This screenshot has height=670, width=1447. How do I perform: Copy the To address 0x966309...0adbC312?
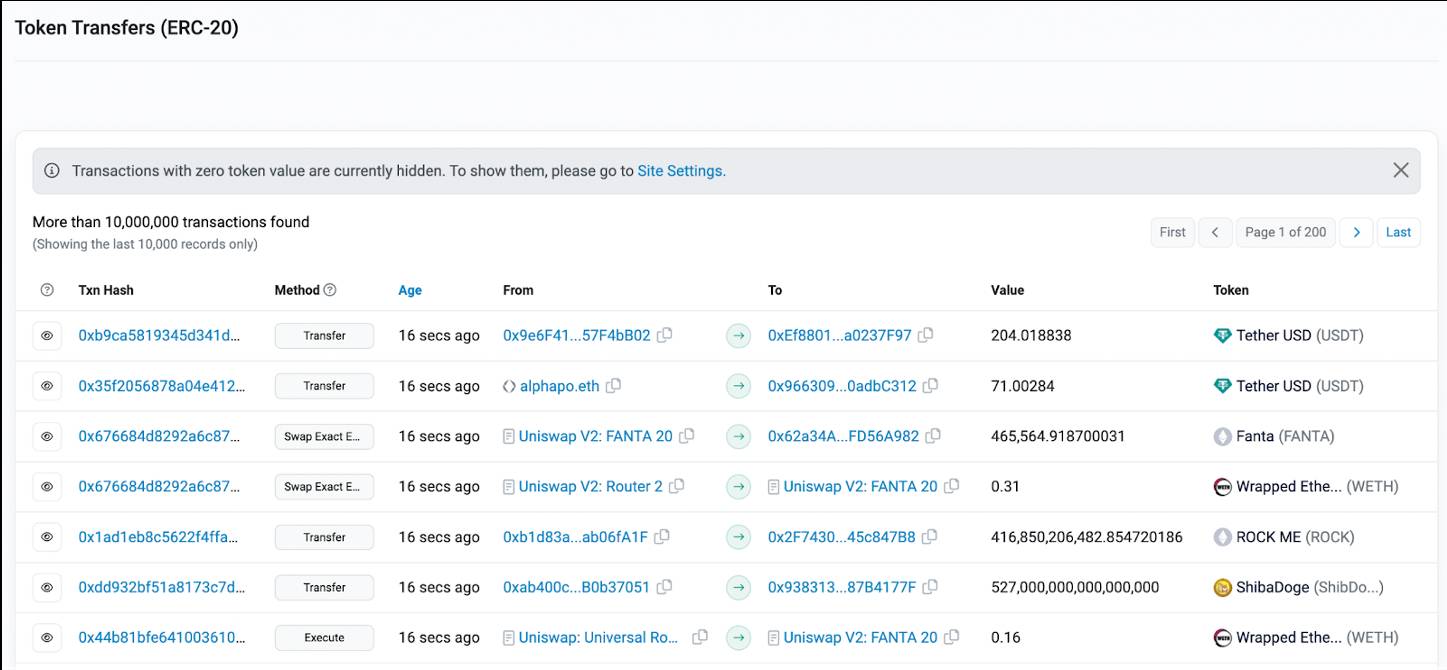pyautogui.click(x=931, y=386)
